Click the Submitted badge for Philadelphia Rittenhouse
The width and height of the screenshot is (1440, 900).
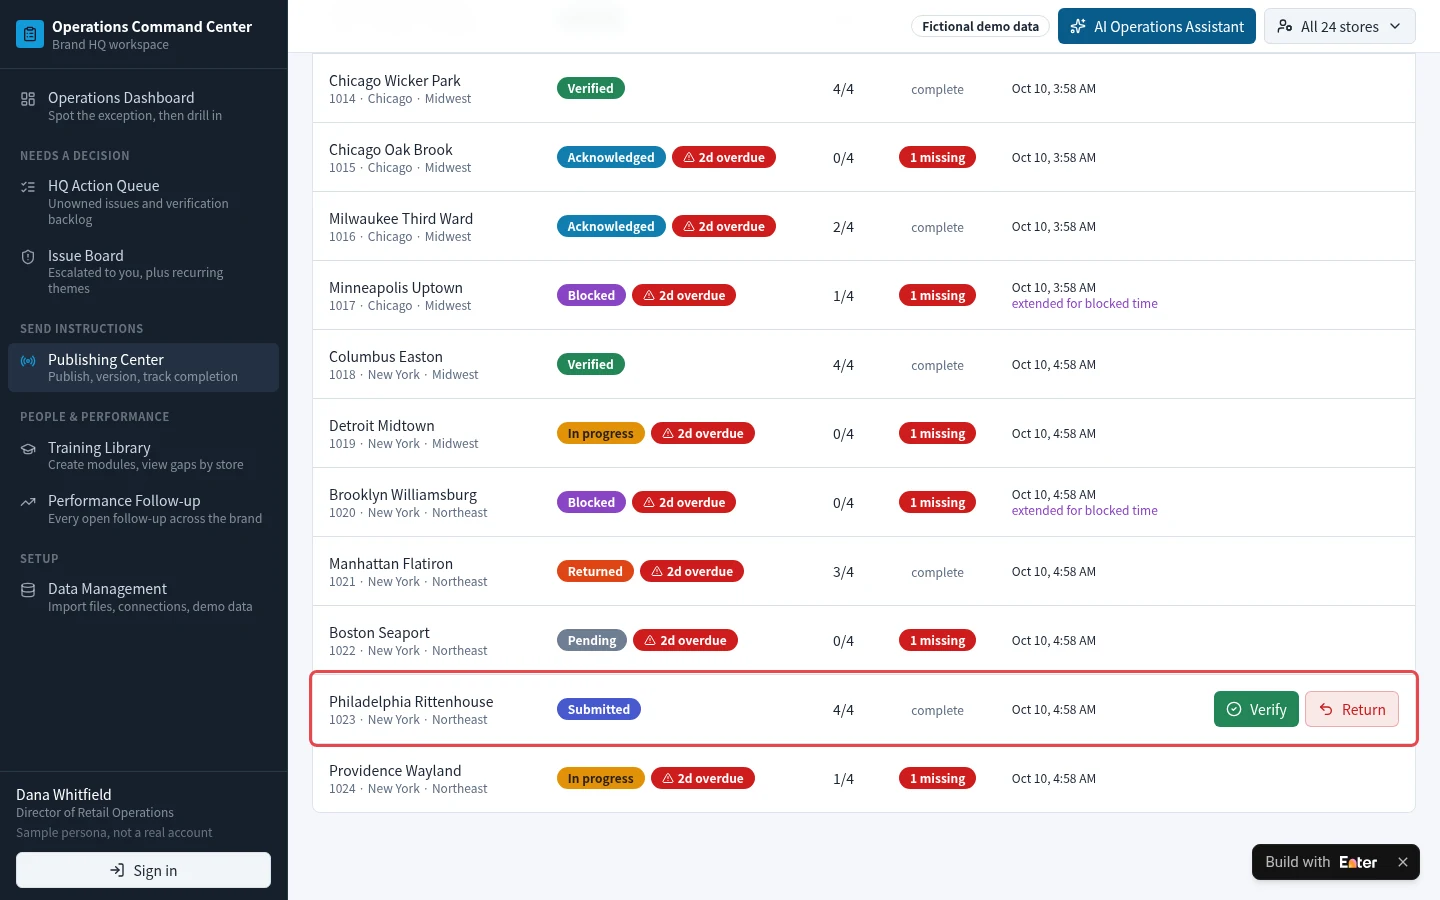(x=598, y=709)
